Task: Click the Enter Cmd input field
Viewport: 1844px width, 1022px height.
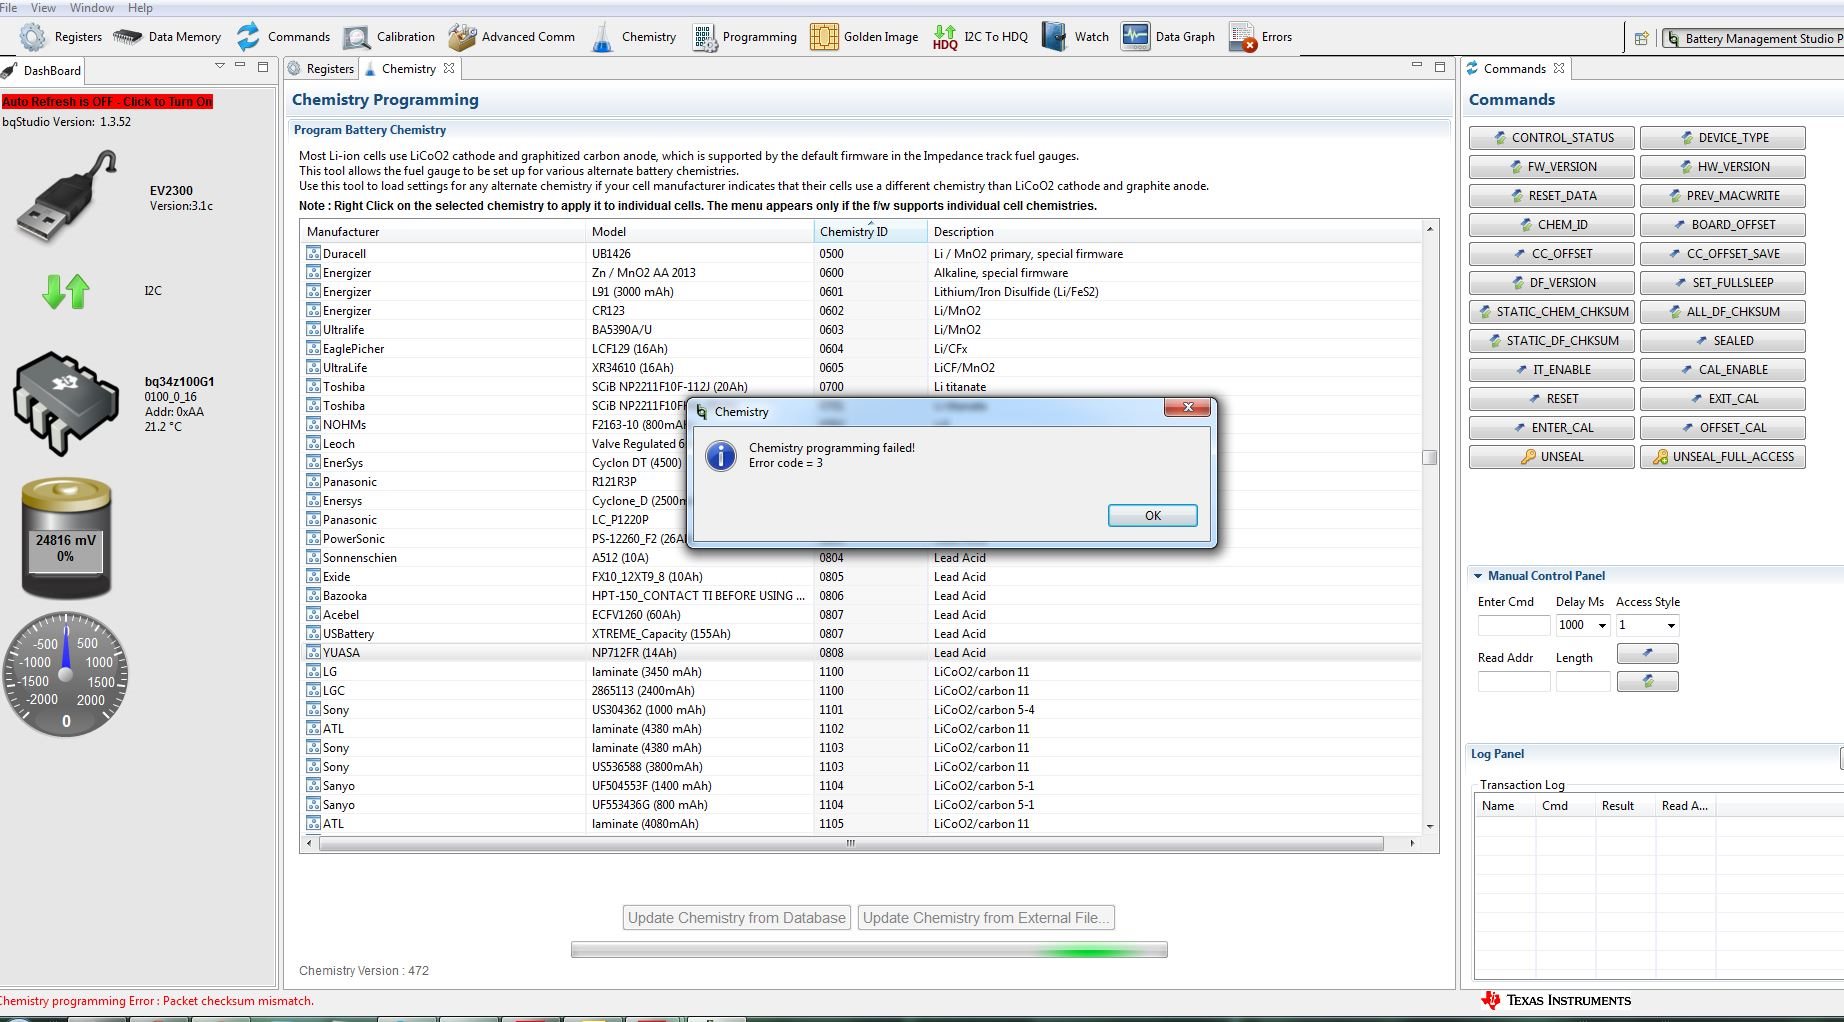Action: 1514,626
